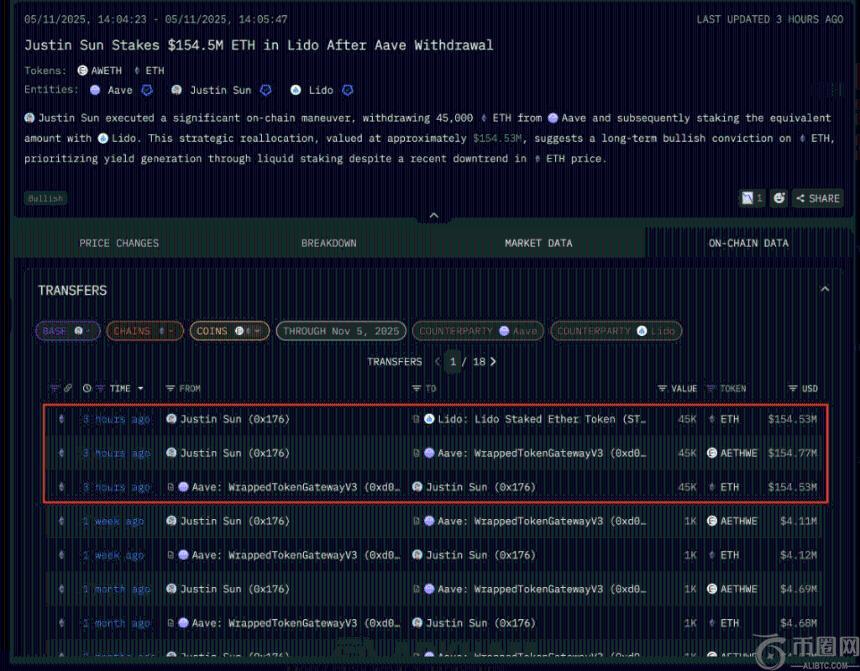Collapse the summary panel with the up chevron
The image size is (860, 671).
433,215
